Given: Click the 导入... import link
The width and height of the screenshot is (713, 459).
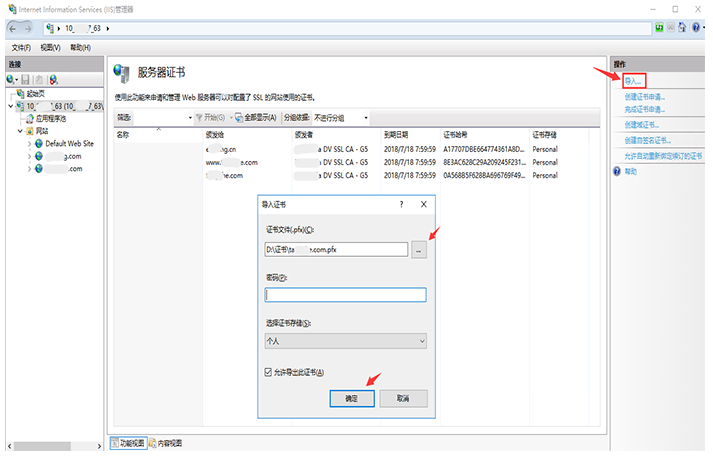Looking at the screenshot, I should [x=633, y=79].
